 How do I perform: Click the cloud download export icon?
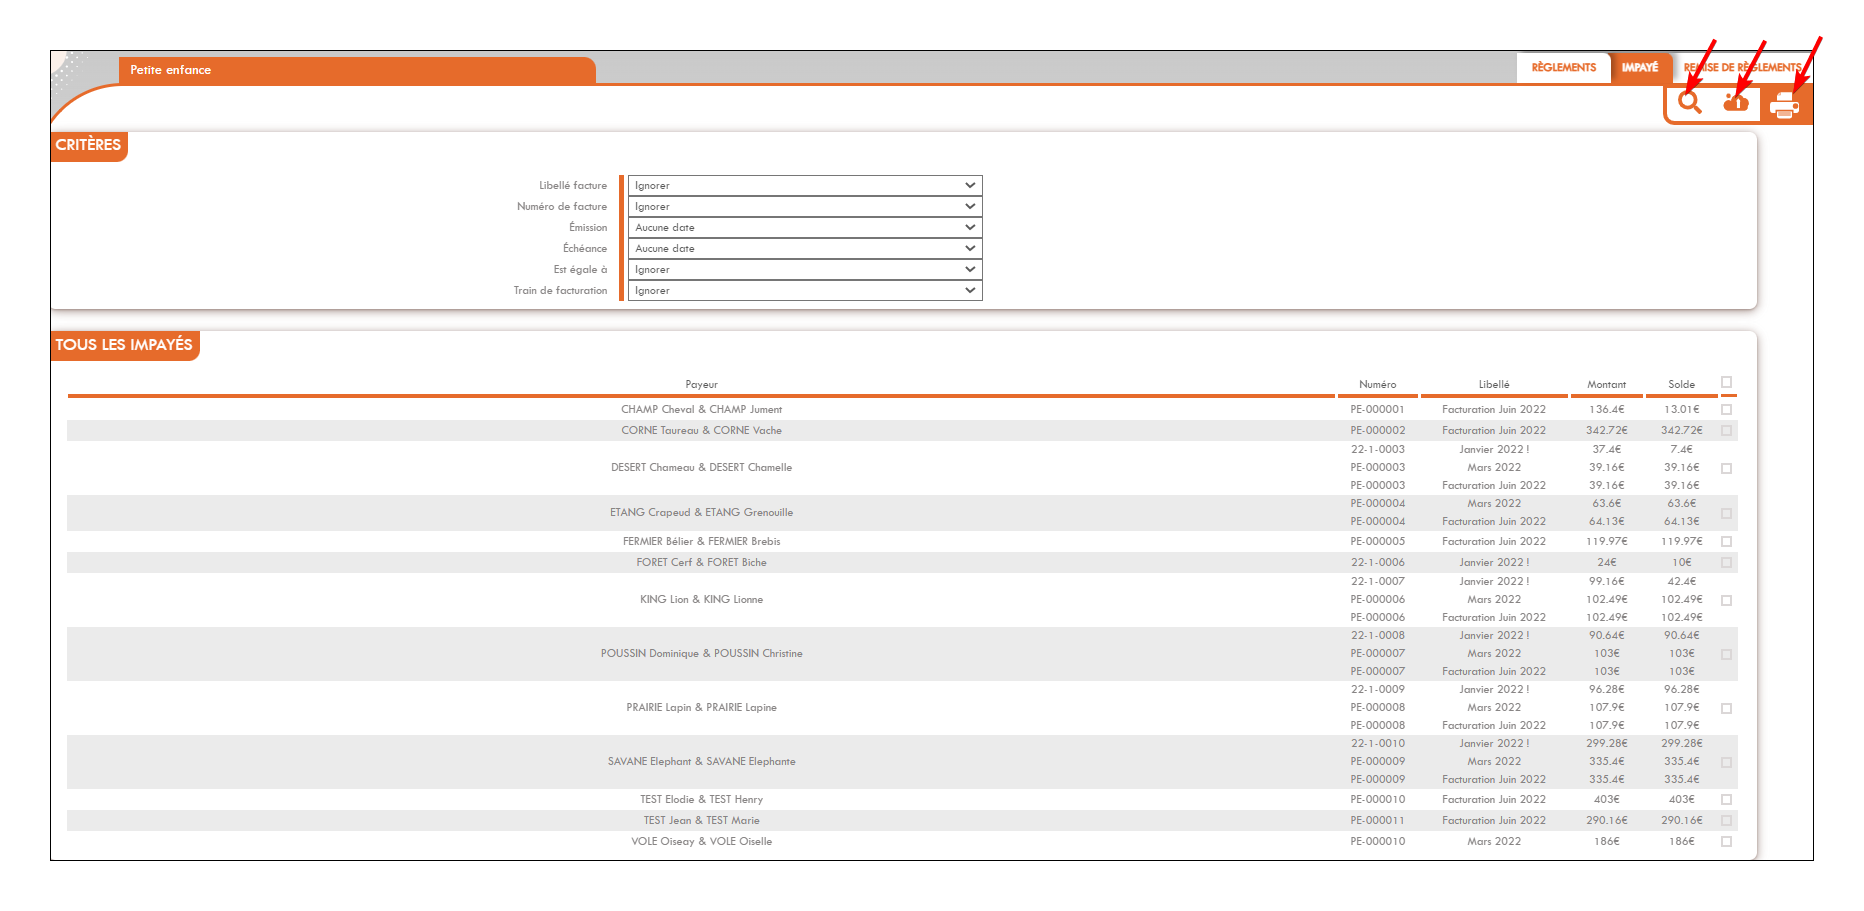(1736, 102)
